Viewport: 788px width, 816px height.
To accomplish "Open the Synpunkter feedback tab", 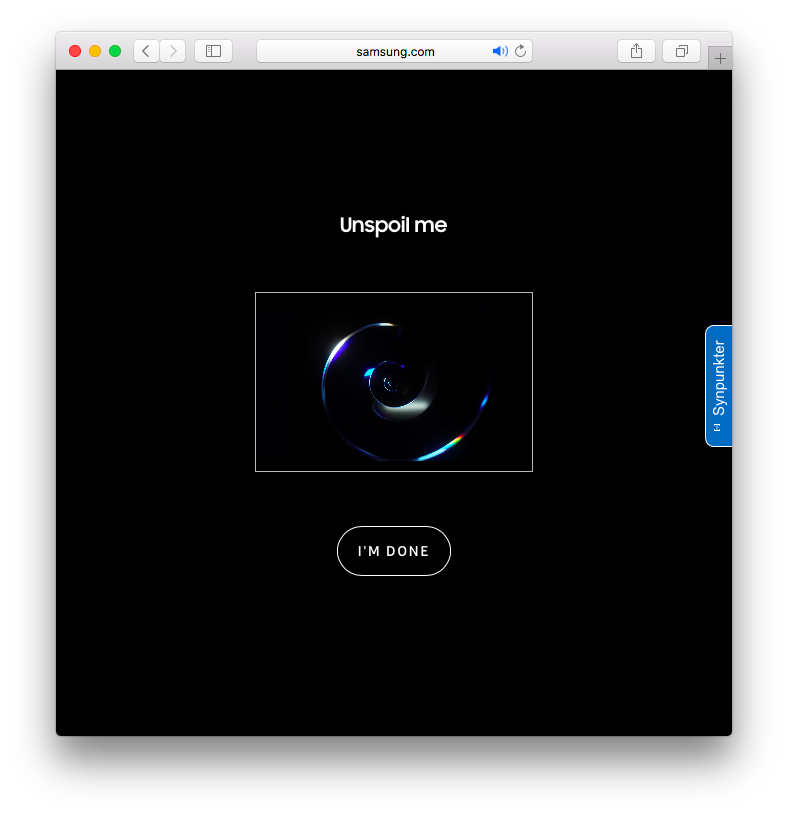I will pyautogui.click(x=719, y=378).
